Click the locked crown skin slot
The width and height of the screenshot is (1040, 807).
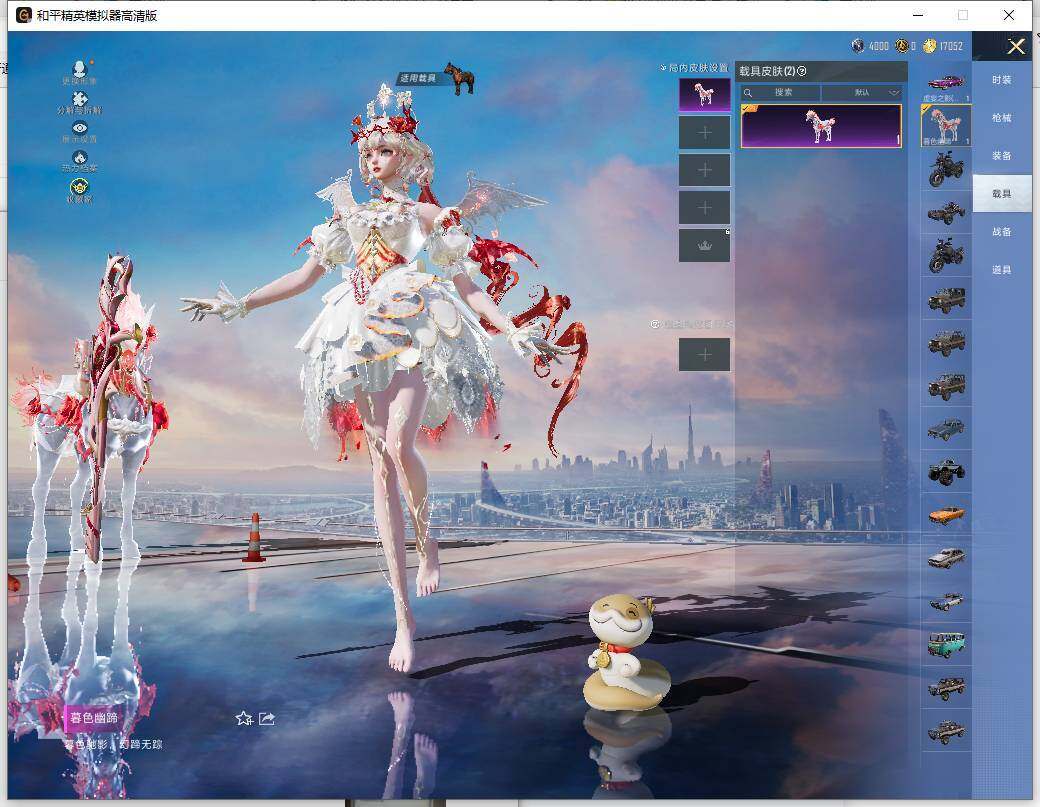click(704, 245)
